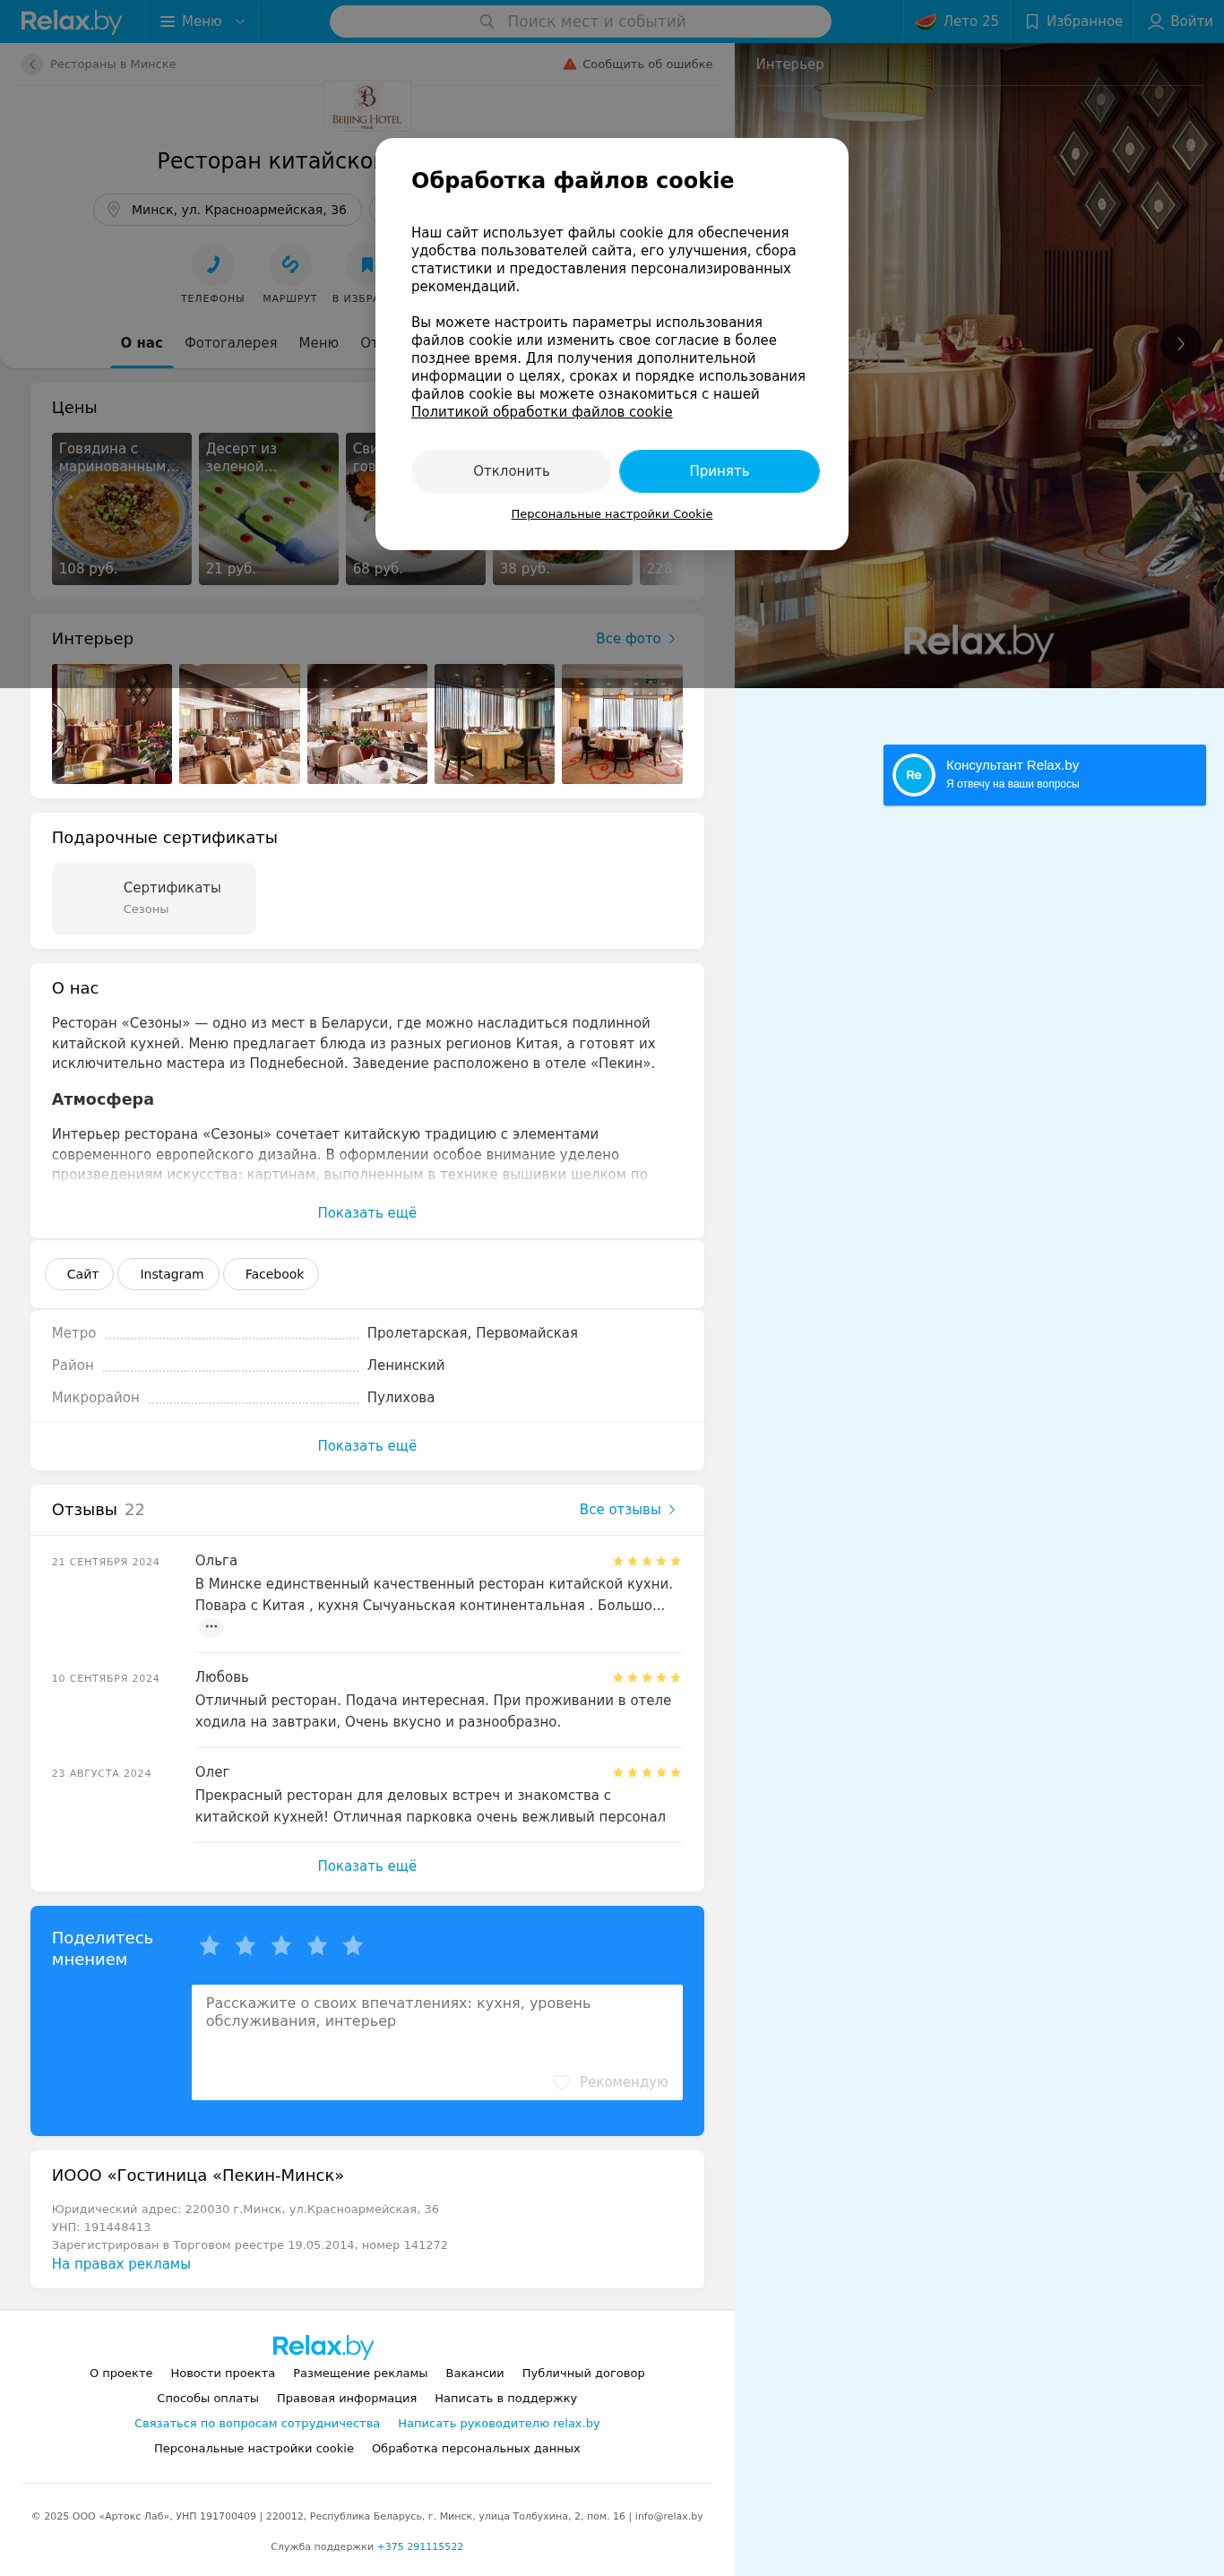
Task: Open the Лето 25 watermelon link
Action: [957, 21]
